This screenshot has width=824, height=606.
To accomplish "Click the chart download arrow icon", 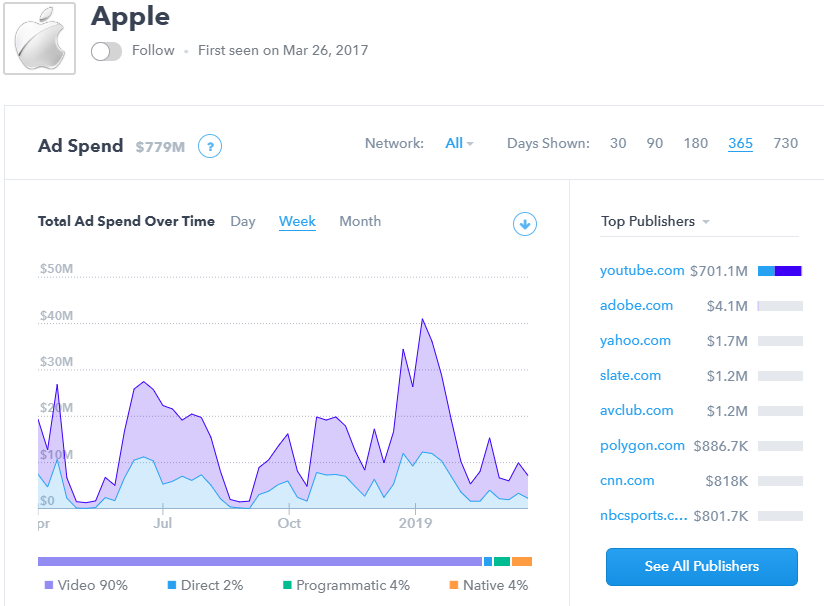I will tap(525, 224).
